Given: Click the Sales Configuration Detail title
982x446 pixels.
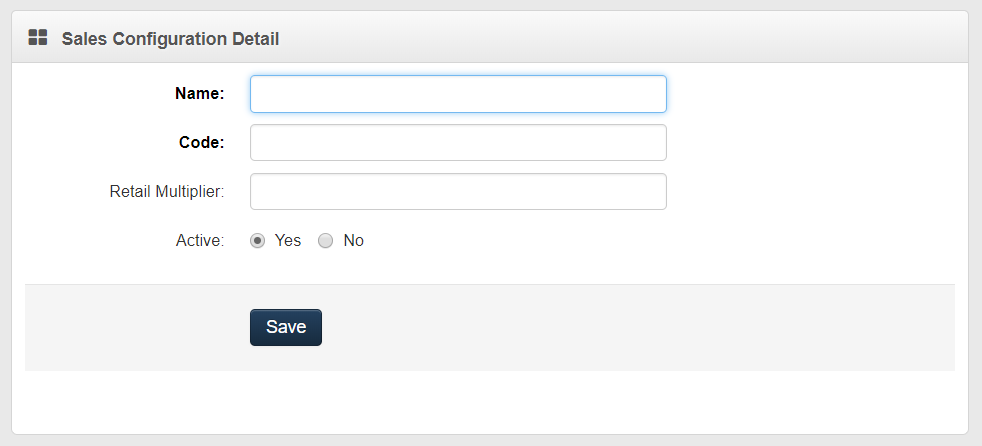Looking at the screenshot, I should click(170, 39).
